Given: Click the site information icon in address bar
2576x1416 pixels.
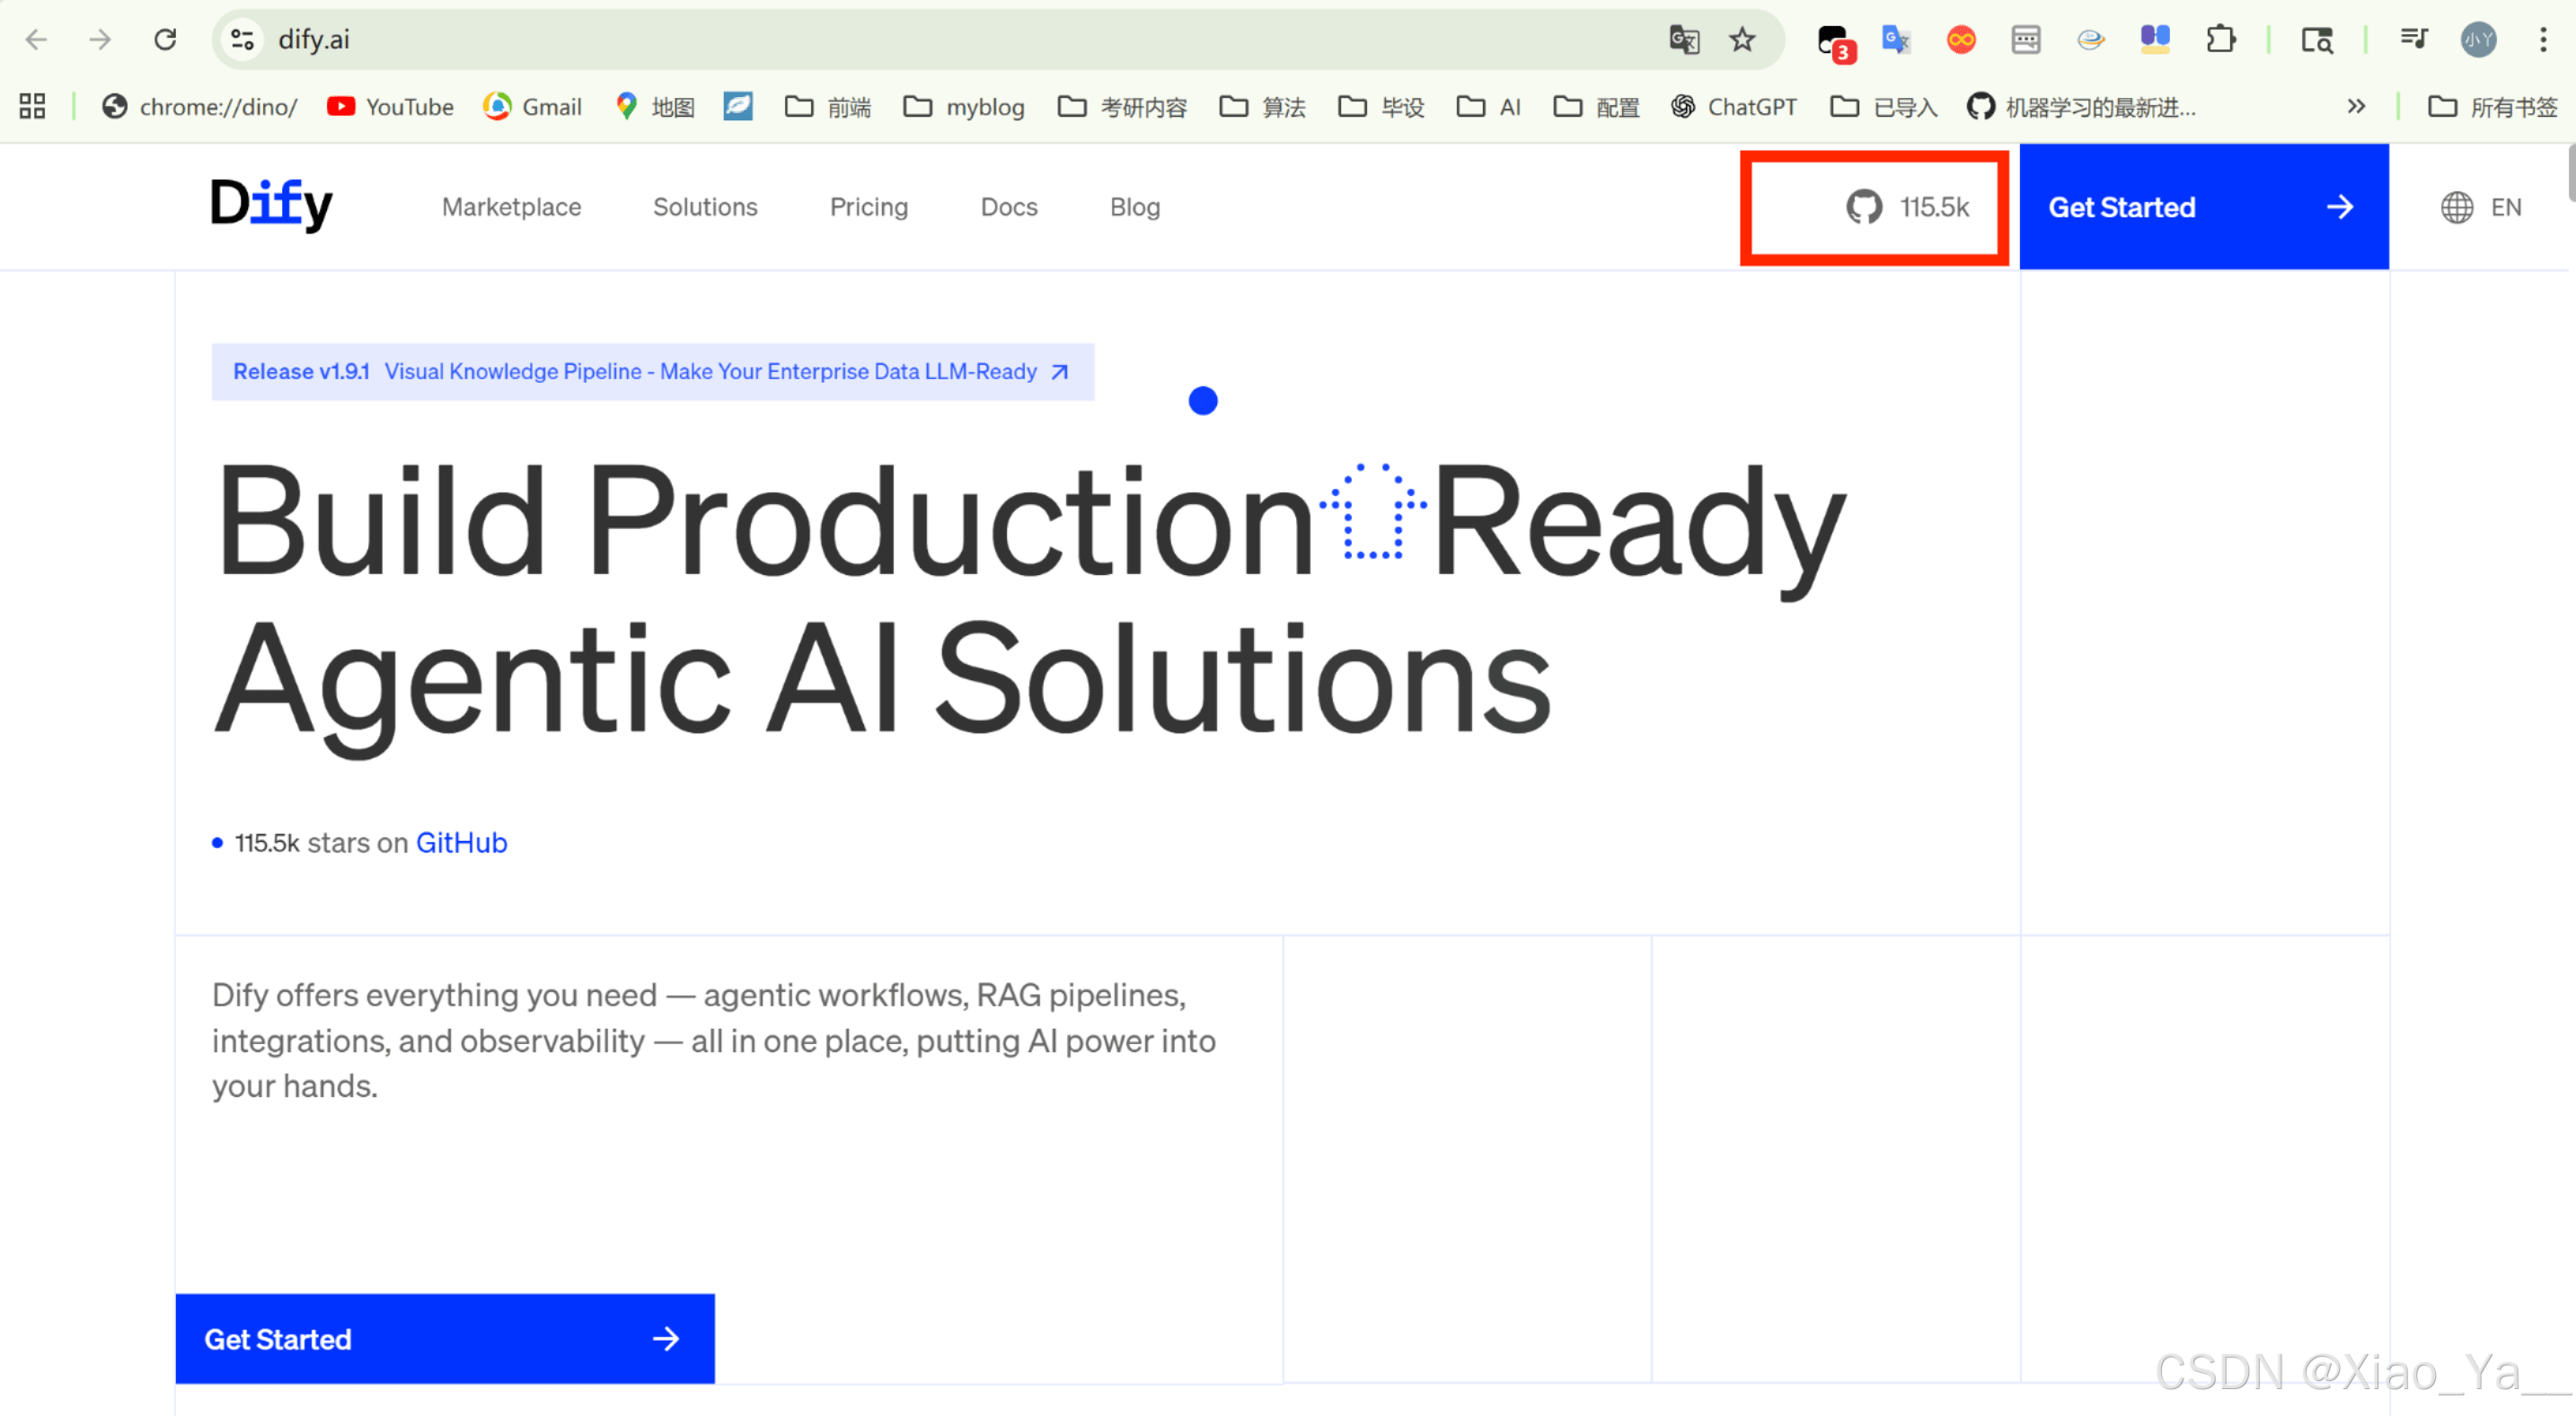Looking at the screenshot, I should click(243, 39).
